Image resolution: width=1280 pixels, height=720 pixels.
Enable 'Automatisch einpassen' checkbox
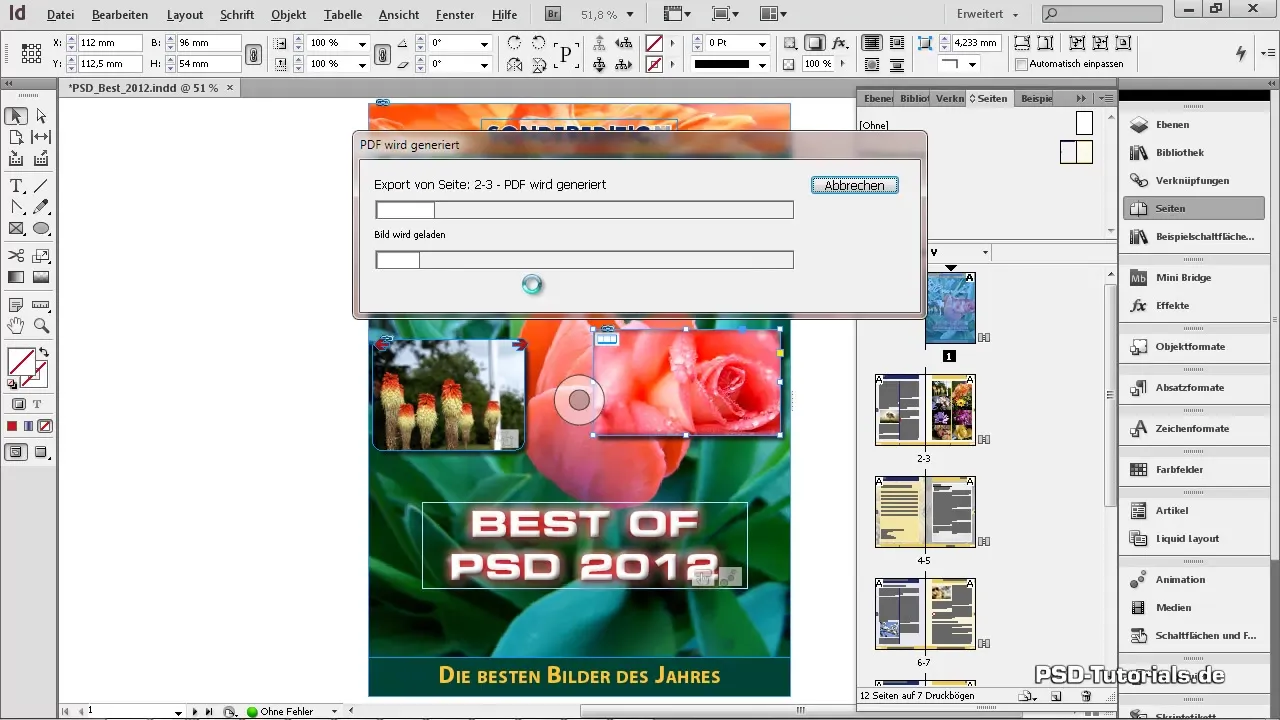pos(1021,64)
